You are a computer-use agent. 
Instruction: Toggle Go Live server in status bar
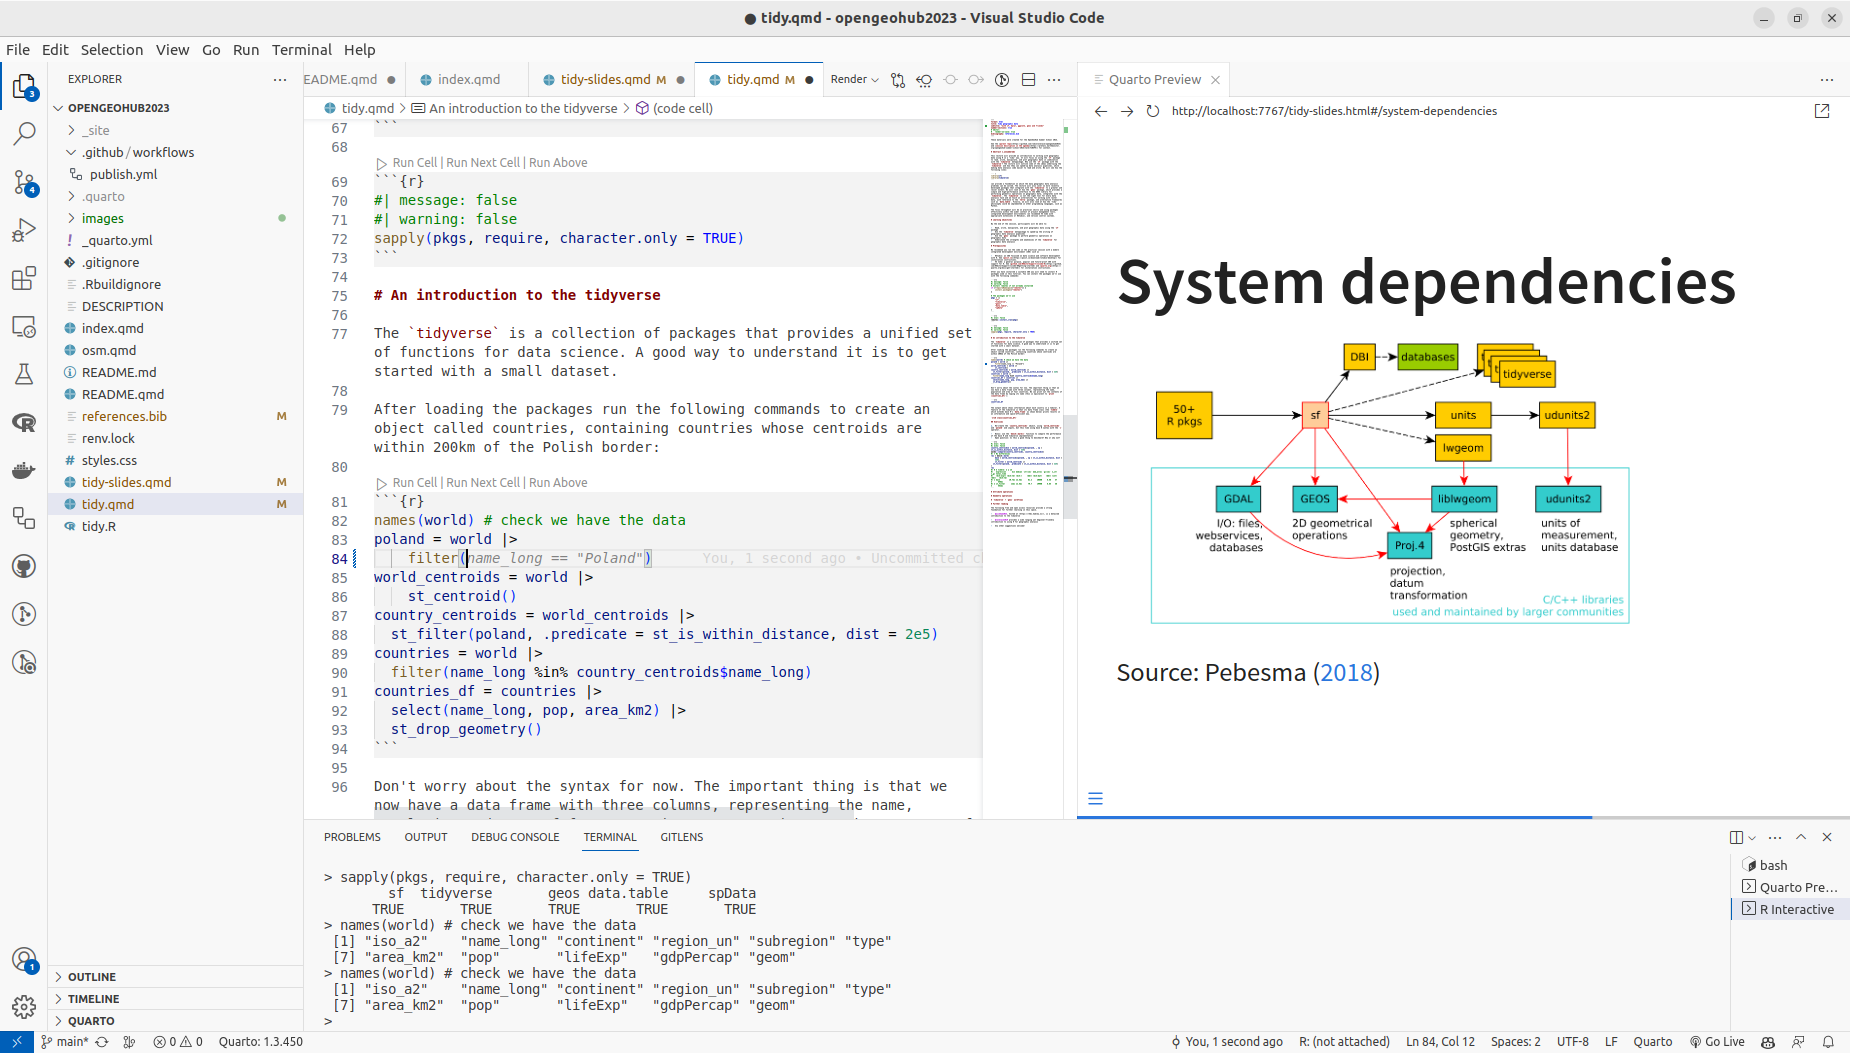point(1717,1042)
